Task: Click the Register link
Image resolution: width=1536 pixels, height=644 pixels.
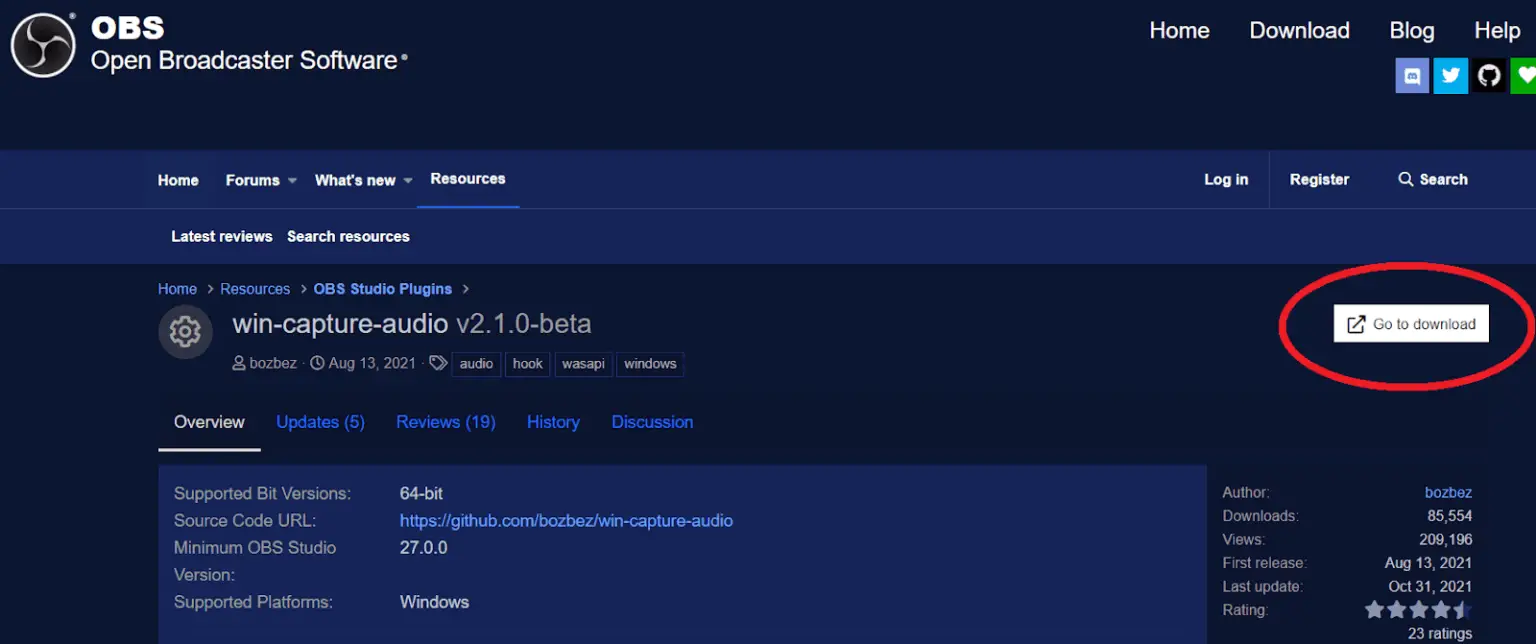Action: click(1319, 179)
